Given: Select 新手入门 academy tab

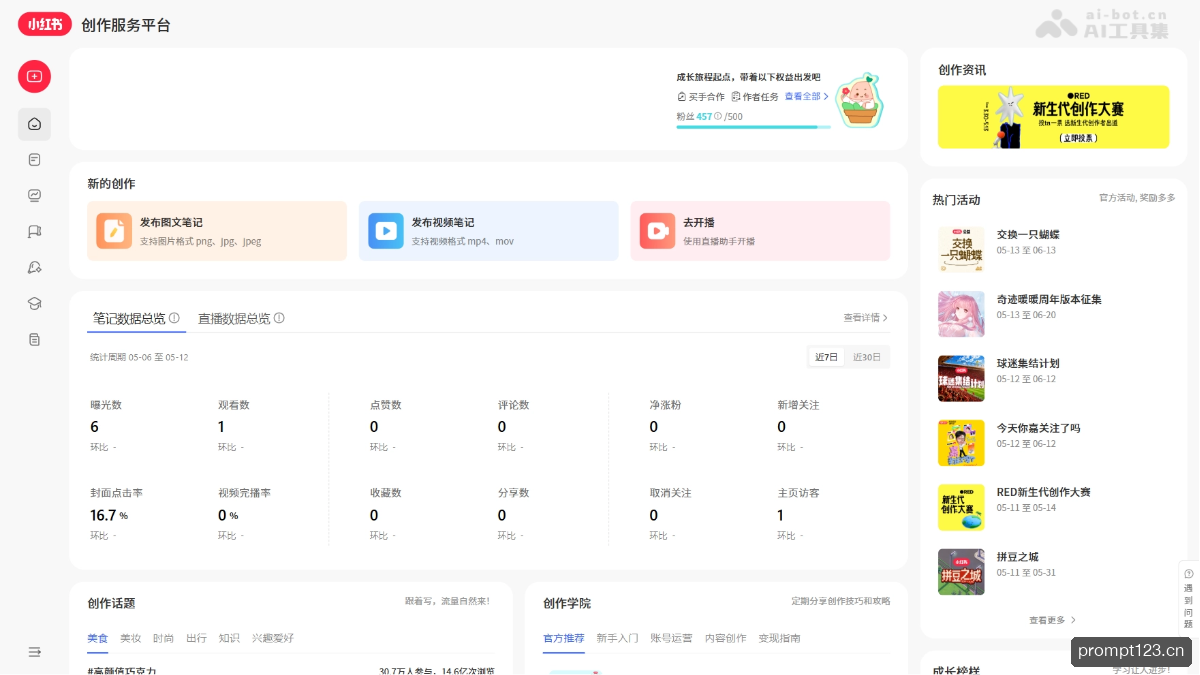Looking at the screenshot, I should coord(617,638).
